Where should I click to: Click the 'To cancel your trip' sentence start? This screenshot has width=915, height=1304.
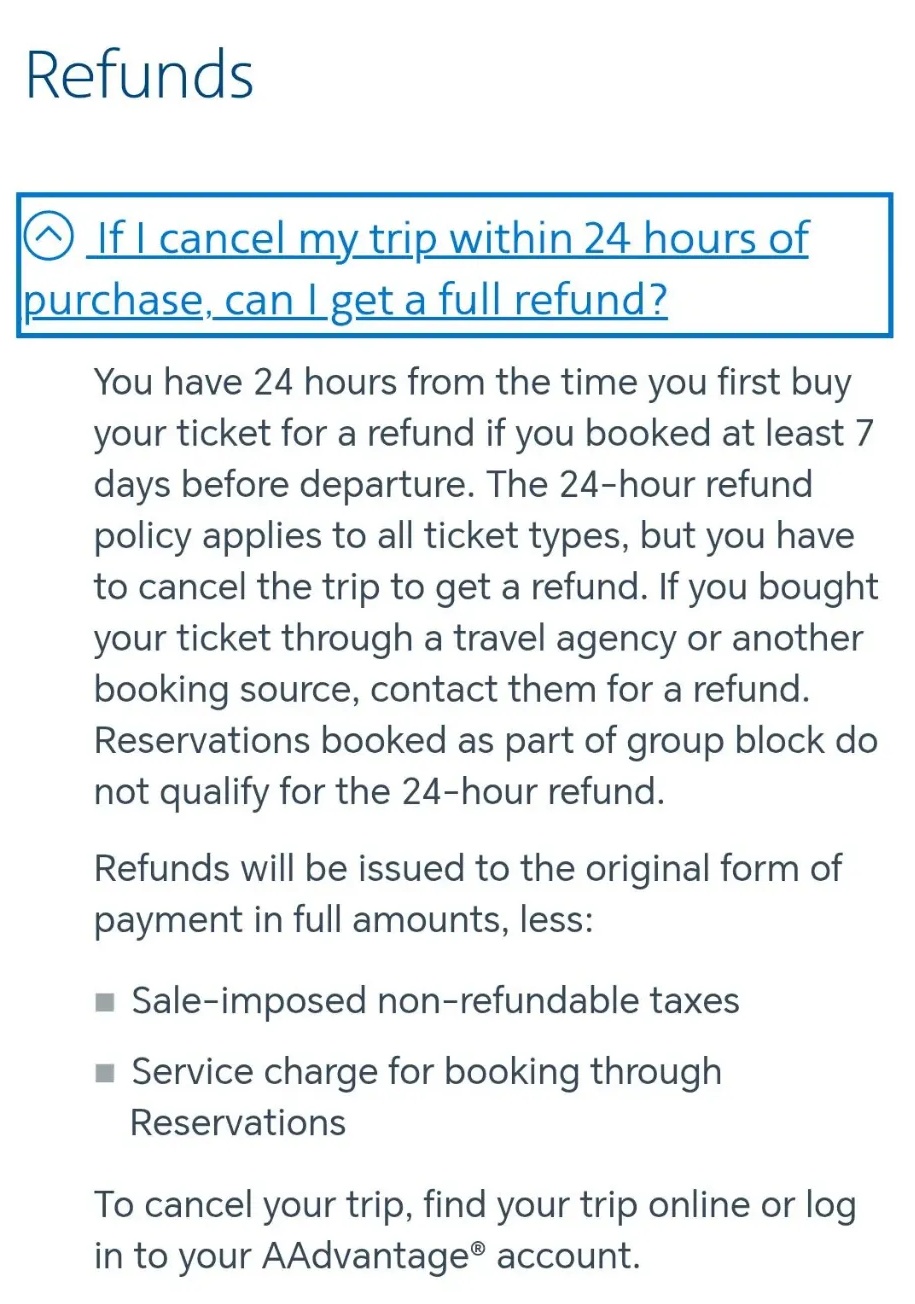(x=253, y=1205)
